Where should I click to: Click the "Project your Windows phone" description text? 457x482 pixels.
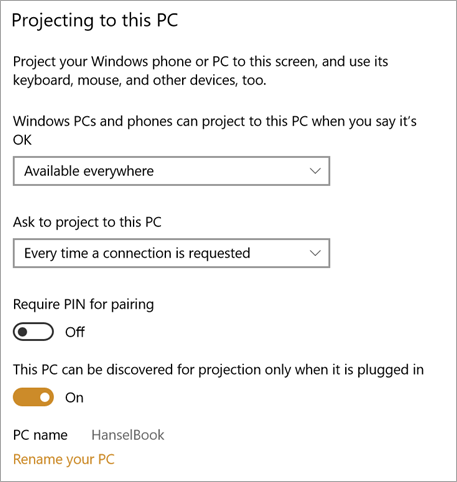[x=200, y=71]
